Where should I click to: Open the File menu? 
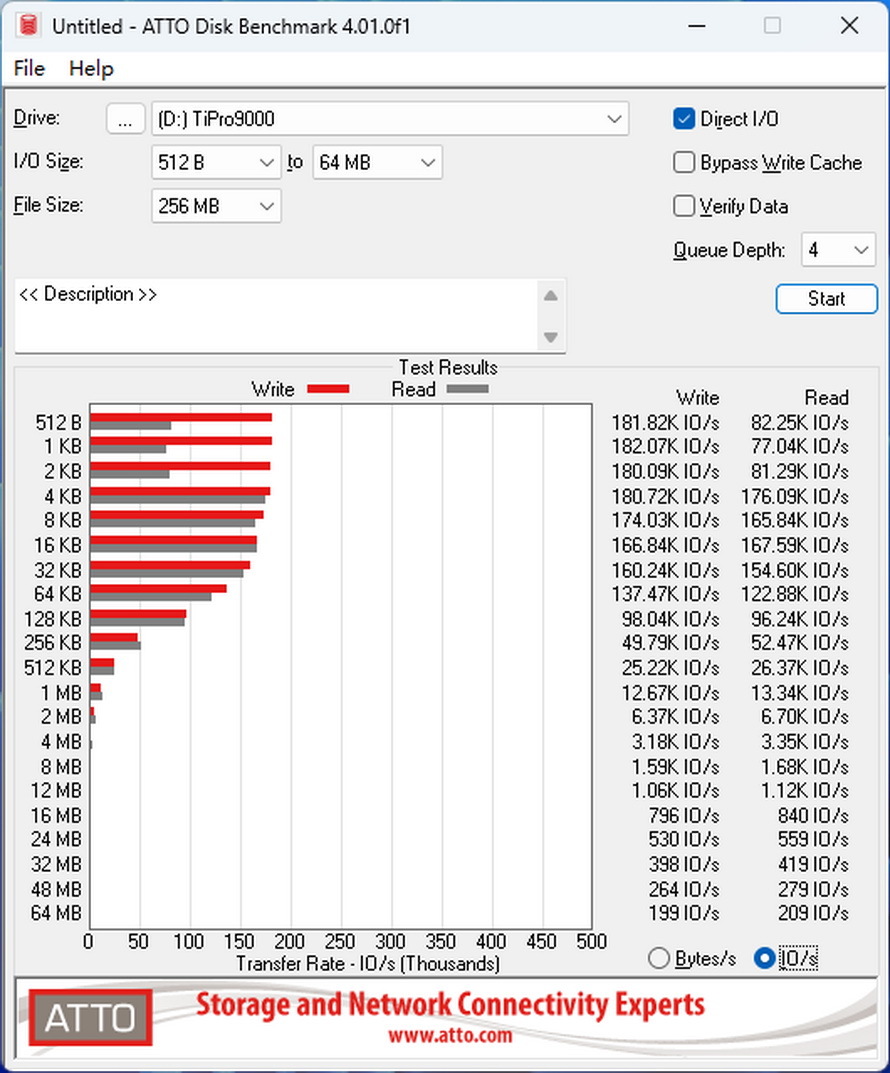[29, 68]
